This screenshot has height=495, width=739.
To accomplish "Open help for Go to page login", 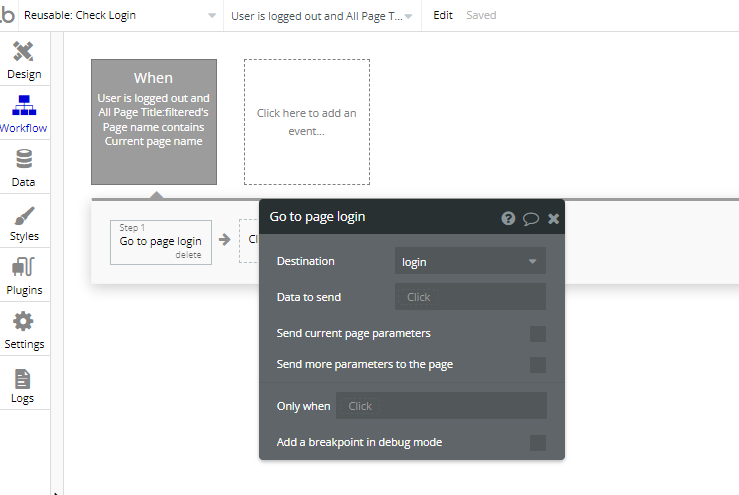I will 508,218.
